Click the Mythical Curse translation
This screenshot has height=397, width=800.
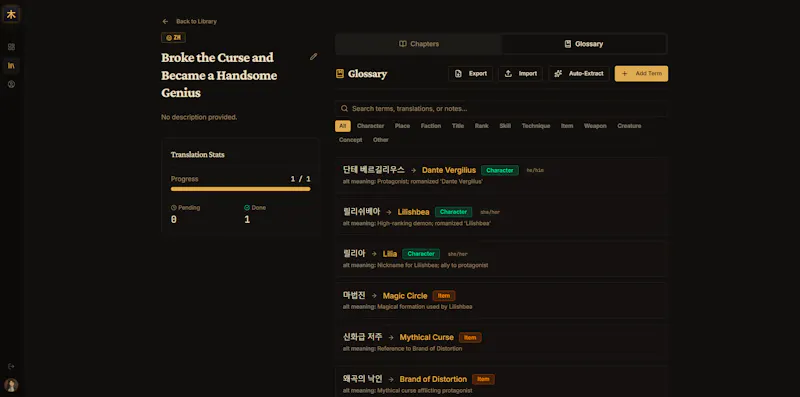coord(427,338)
